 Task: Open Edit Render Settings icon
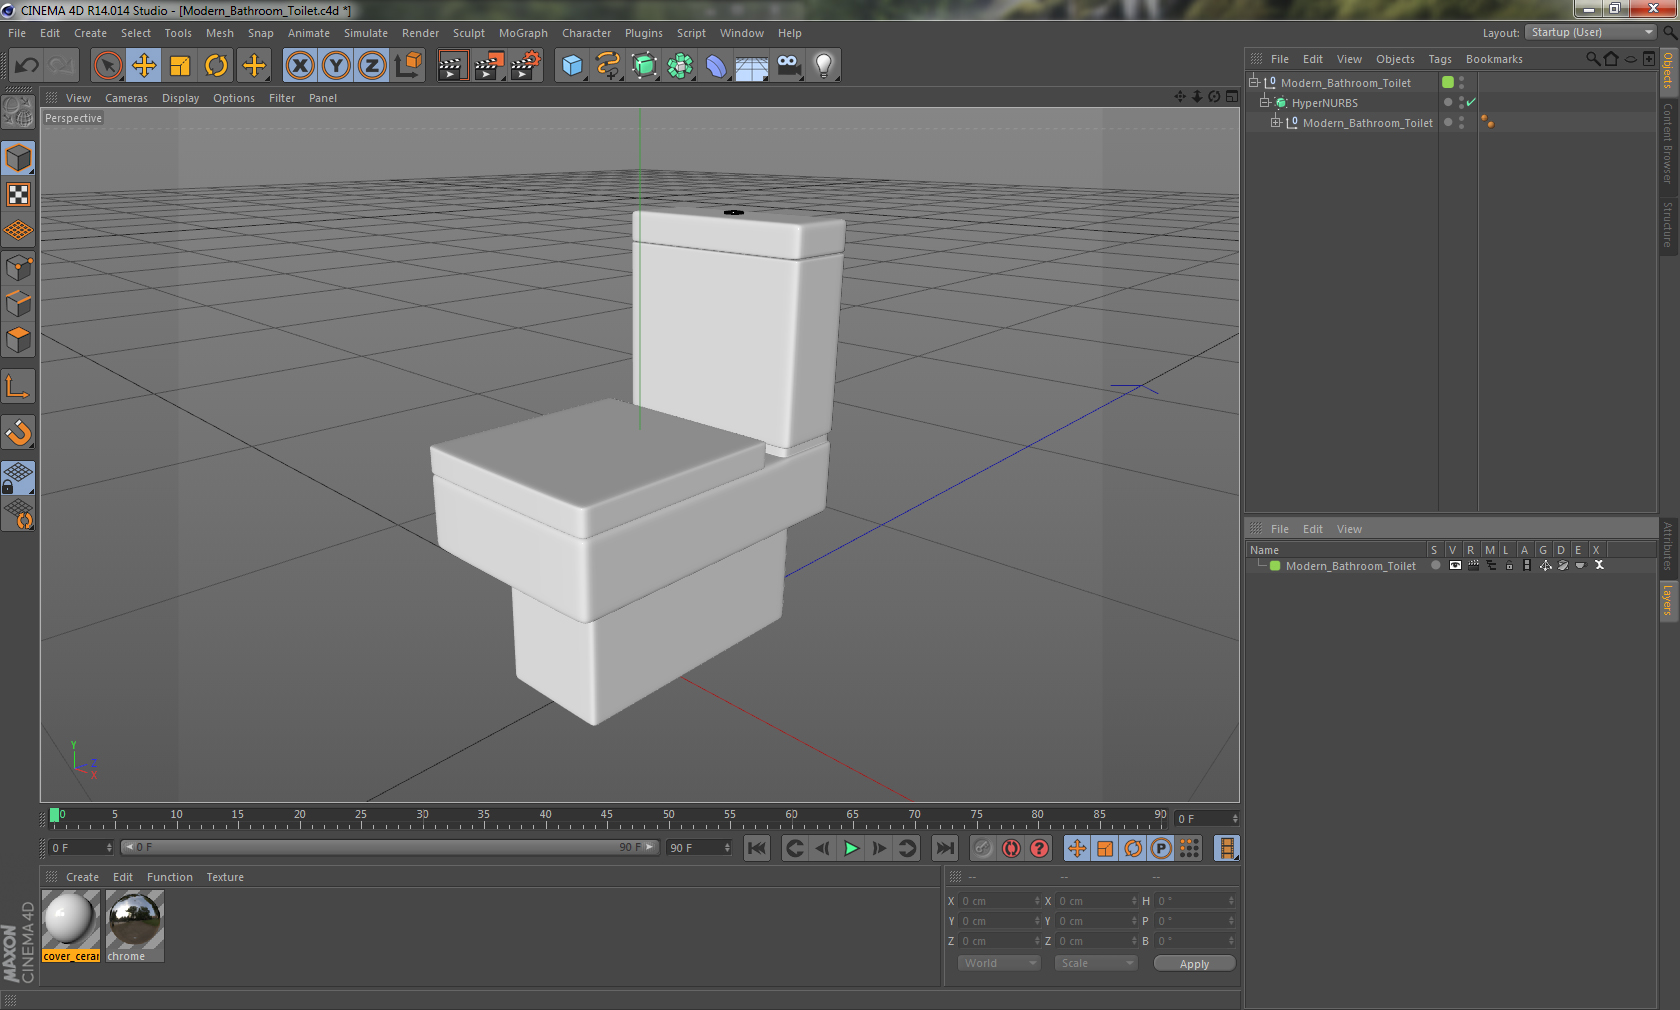point(525,66)
